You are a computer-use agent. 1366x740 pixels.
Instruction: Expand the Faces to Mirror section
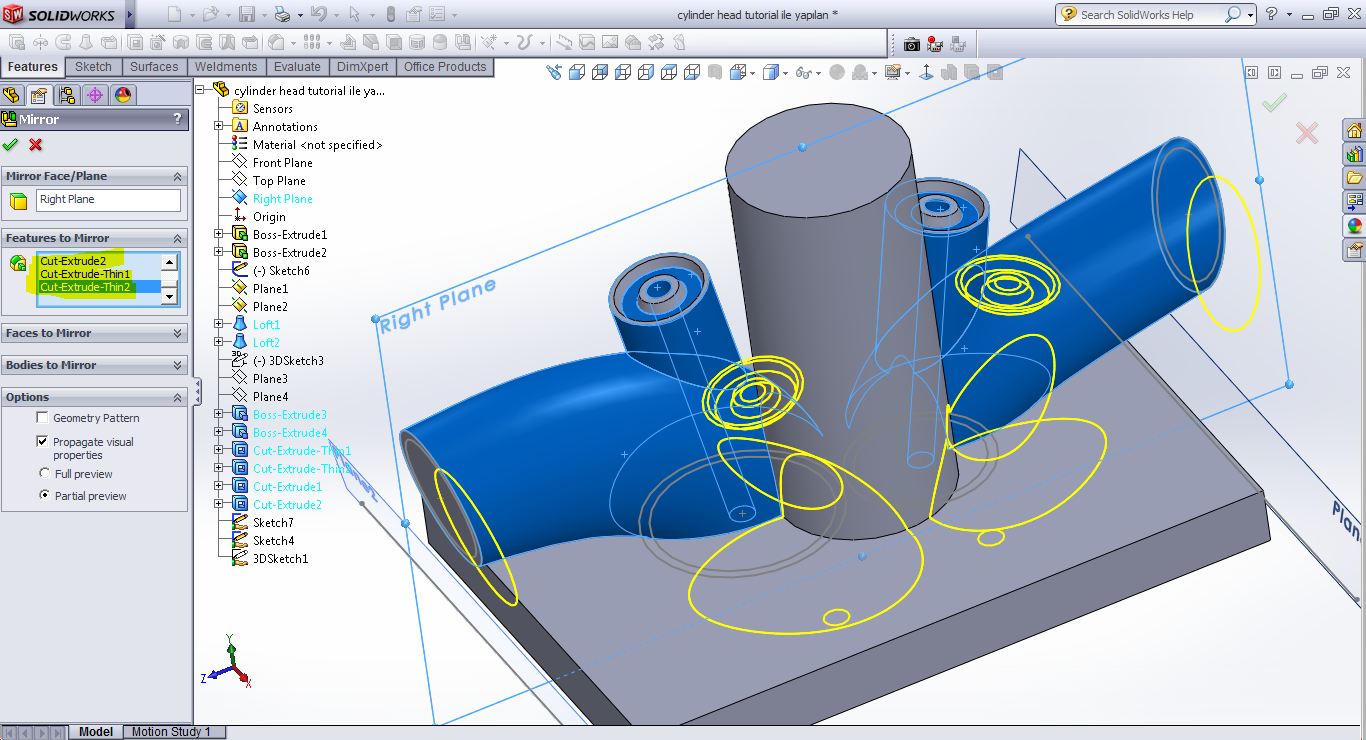178,333
